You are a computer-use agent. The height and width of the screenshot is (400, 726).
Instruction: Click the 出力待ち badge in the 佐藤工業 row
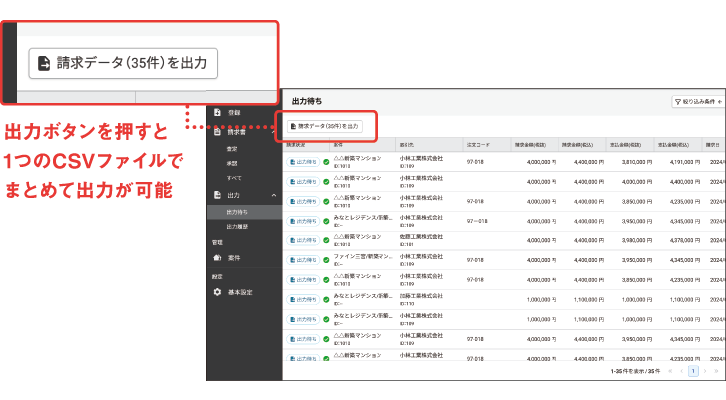coord(303,240)
